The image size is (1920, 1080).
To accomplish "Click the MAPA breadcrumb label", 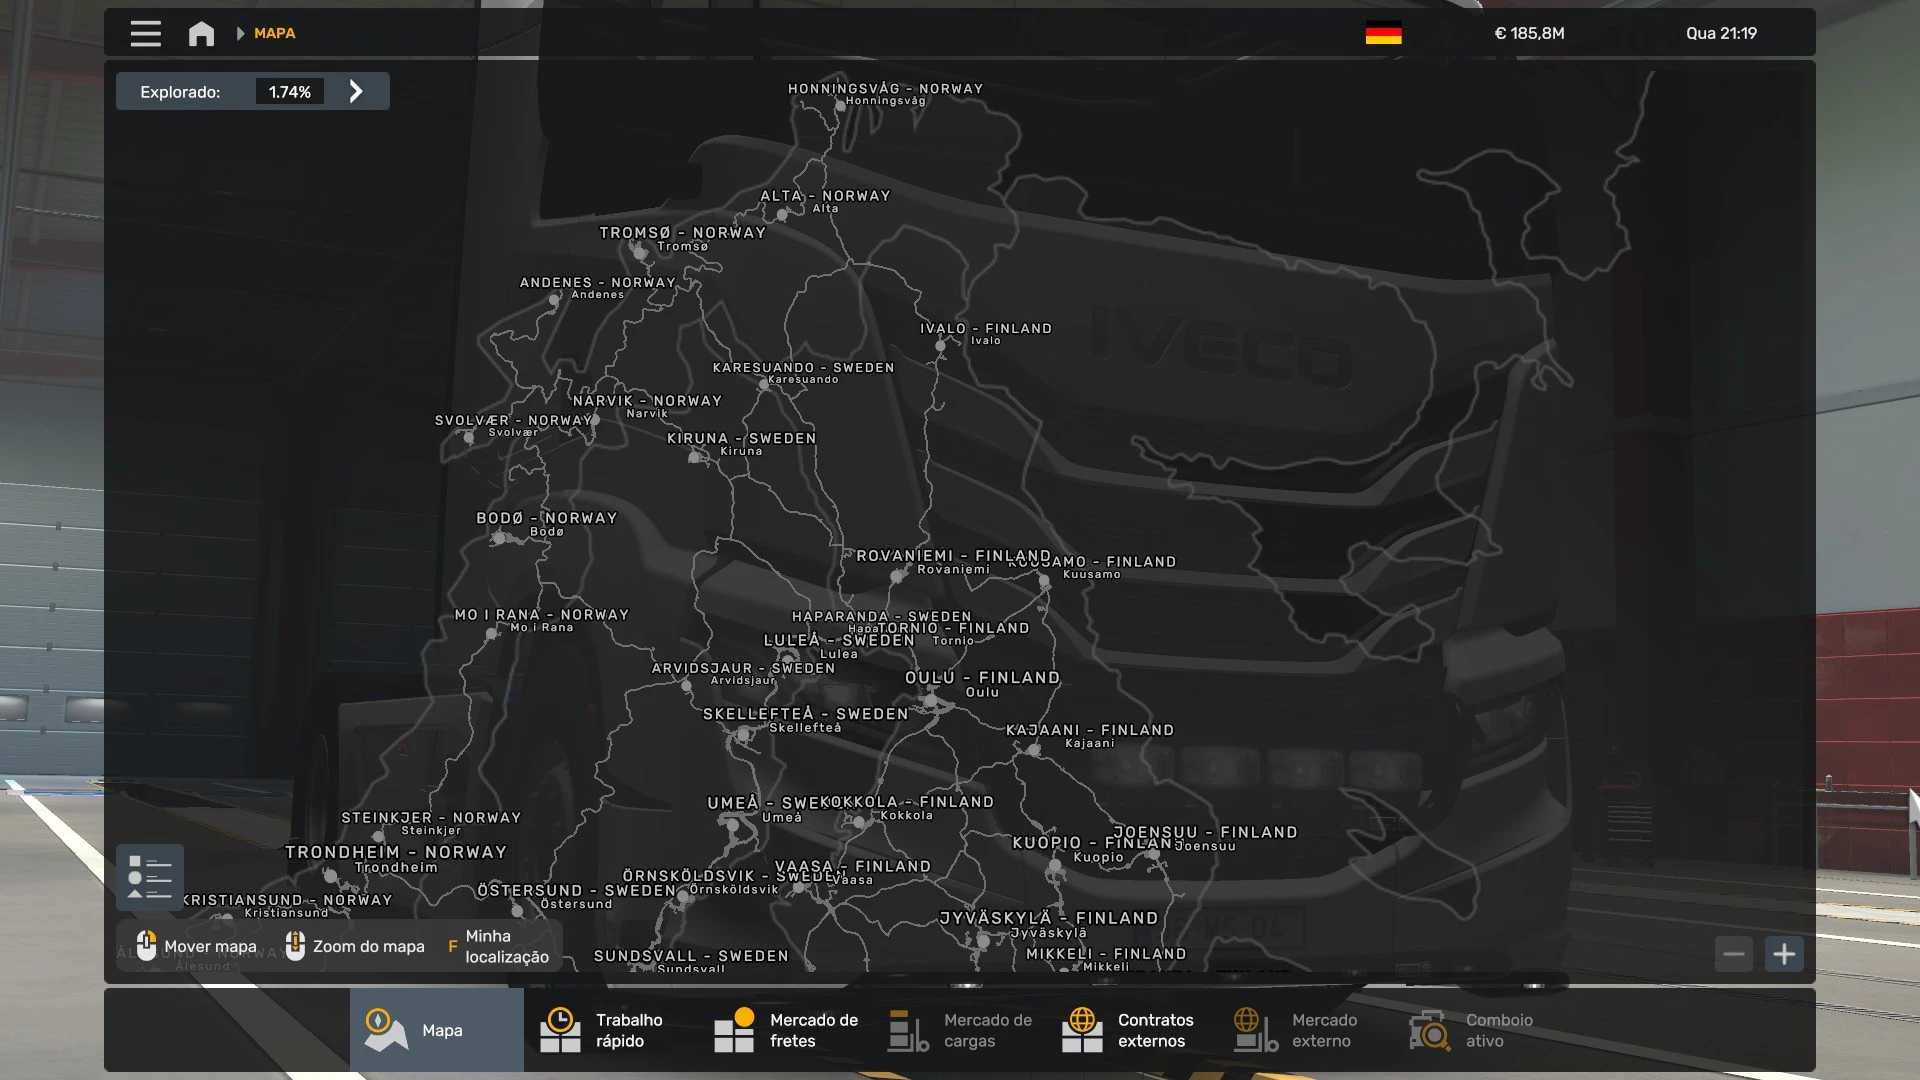I will (274, 33).
